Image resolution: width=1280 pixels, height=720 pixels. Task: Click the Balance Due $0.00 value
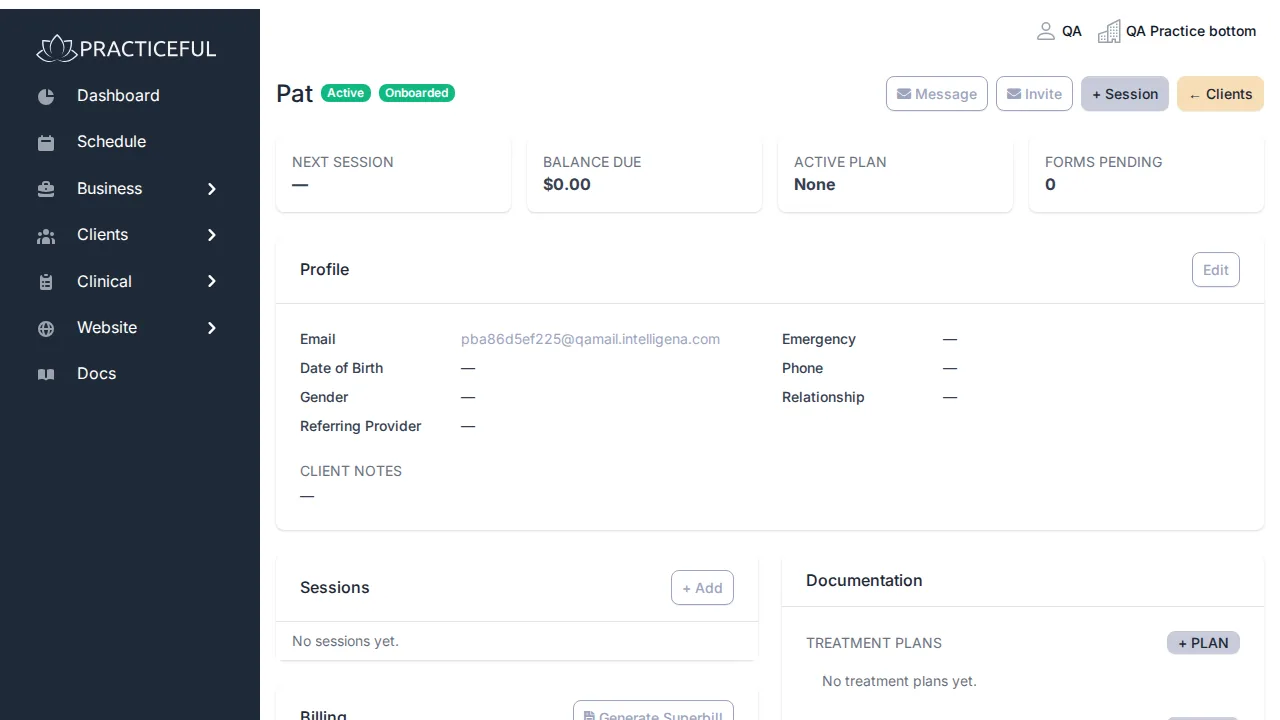point(567,185)
